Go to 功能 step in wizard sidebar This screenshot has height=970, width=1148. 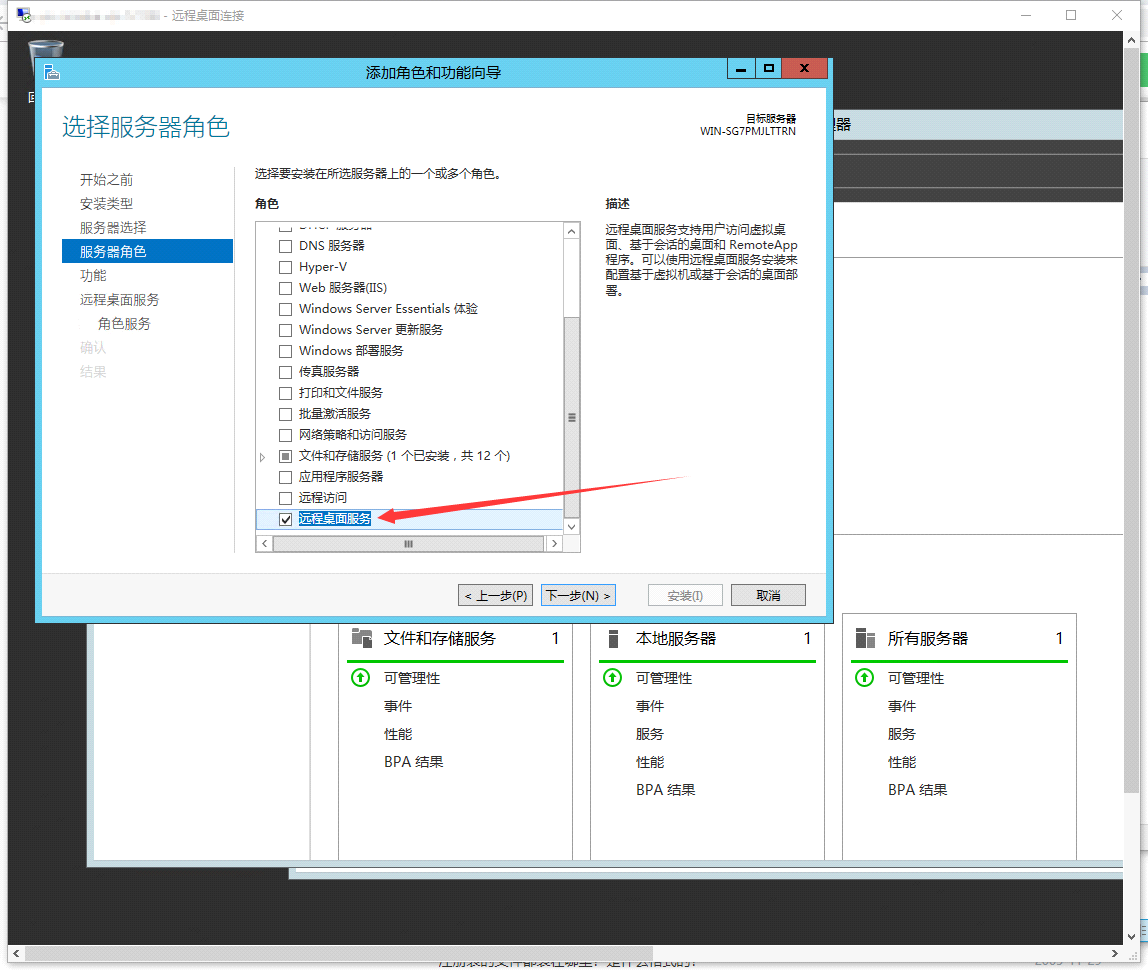click(93, 275)
